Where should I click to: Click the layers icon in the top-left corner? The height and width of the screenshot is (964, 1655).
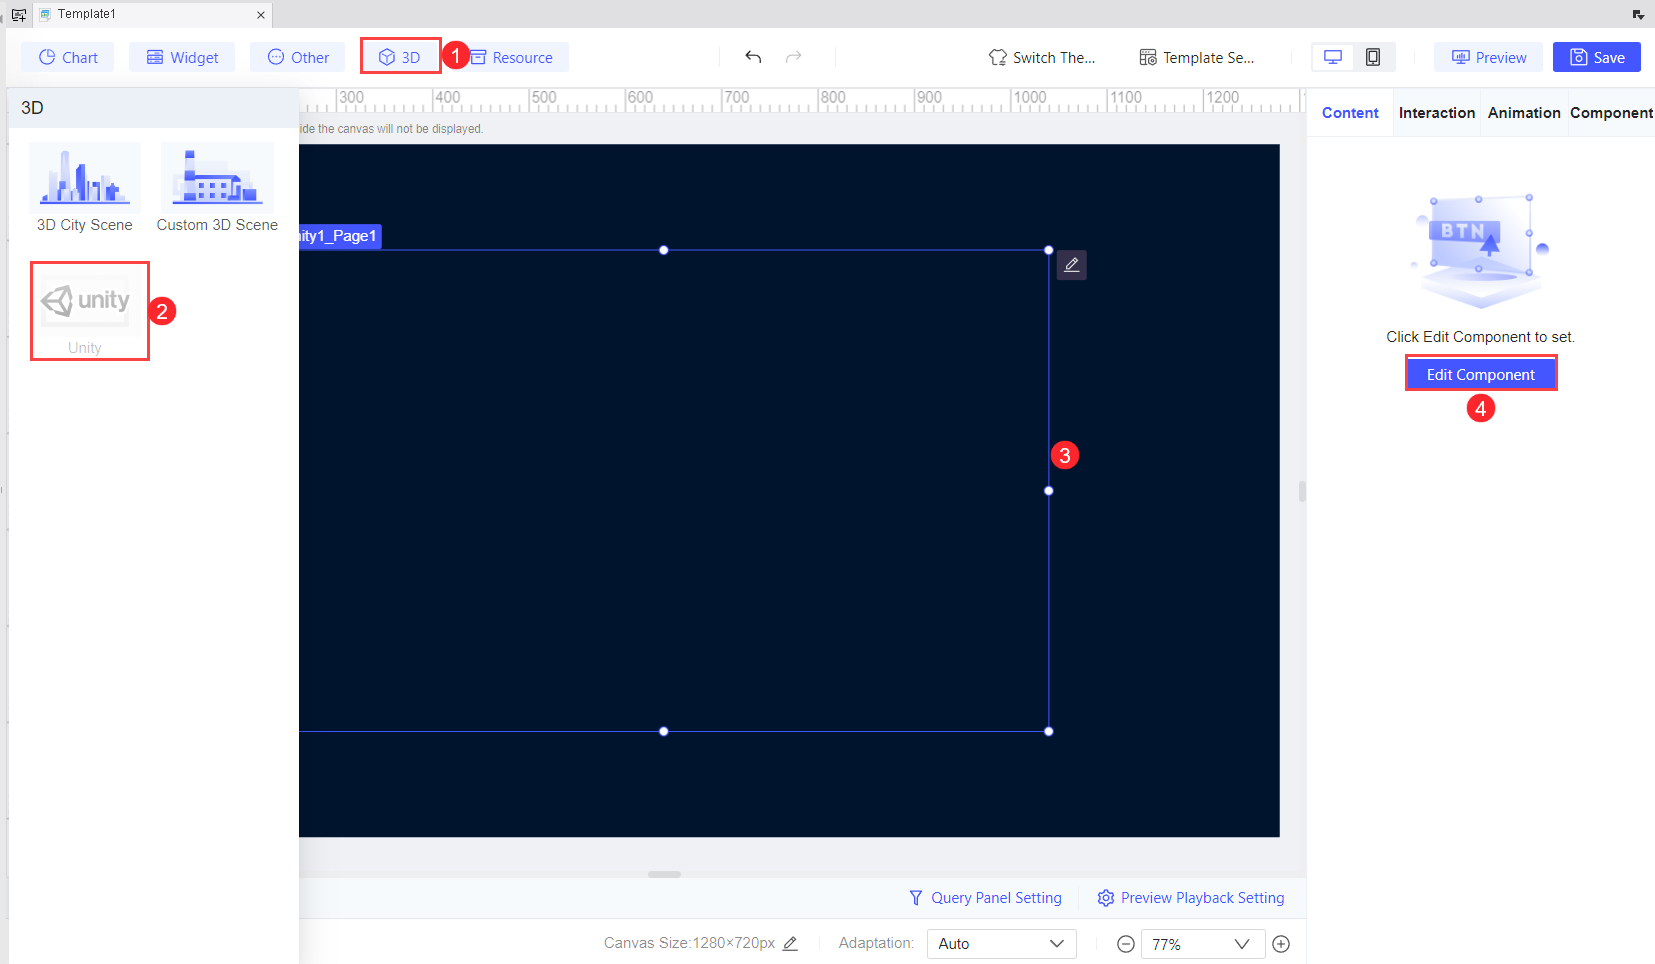[18, 14]
